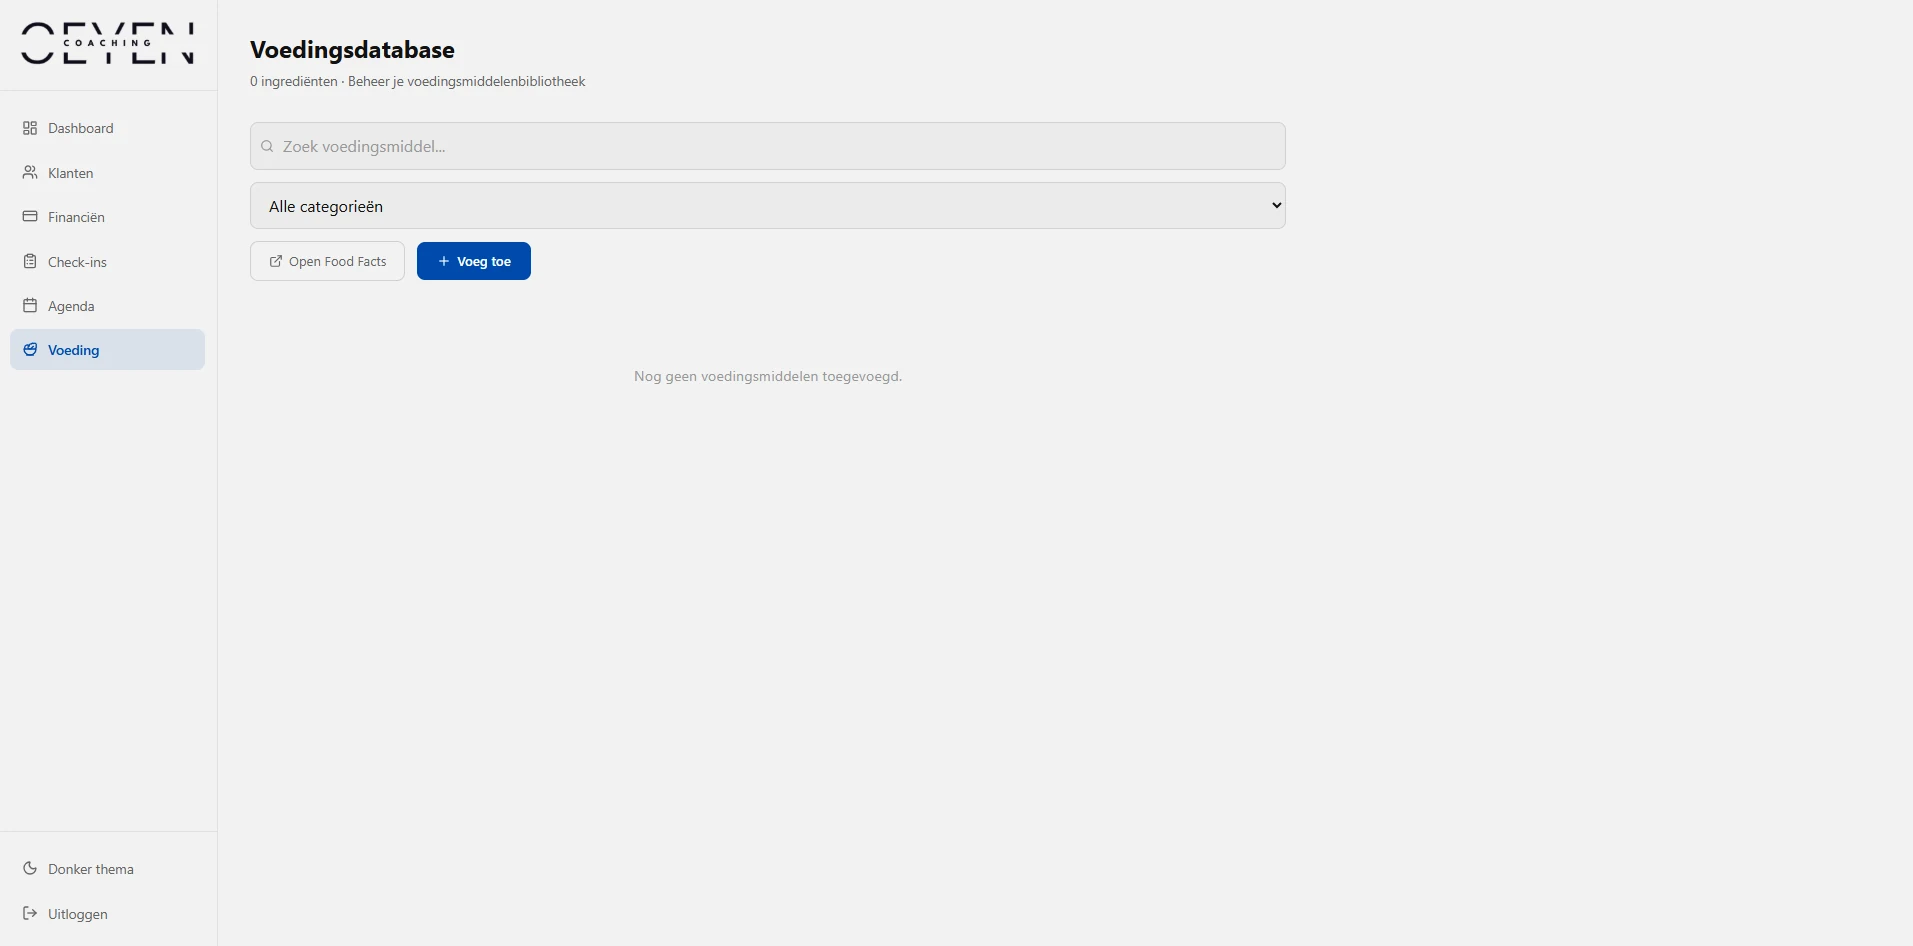
Task: Click the moon icon in the sidebar
Action: pyautogui.click(x=30, y=869)
